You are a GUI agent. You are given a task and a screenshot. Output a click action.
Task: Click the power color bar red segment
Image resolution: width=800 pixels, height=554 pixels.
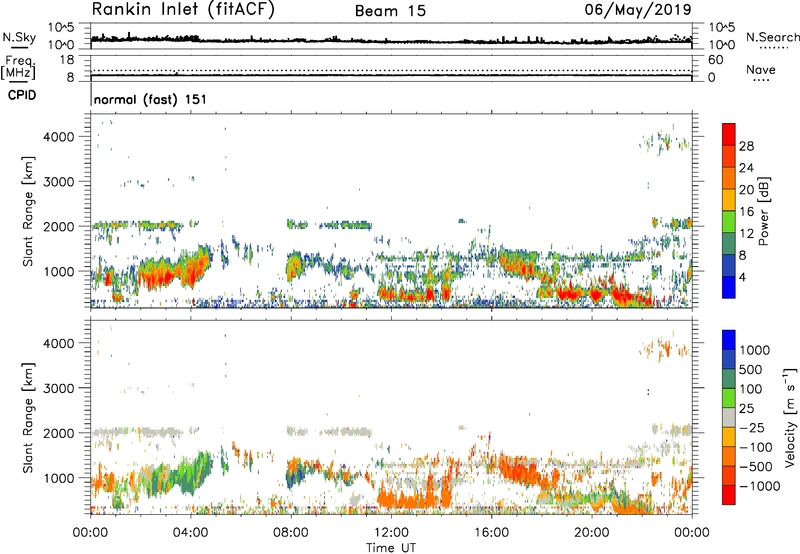[729, 134]
